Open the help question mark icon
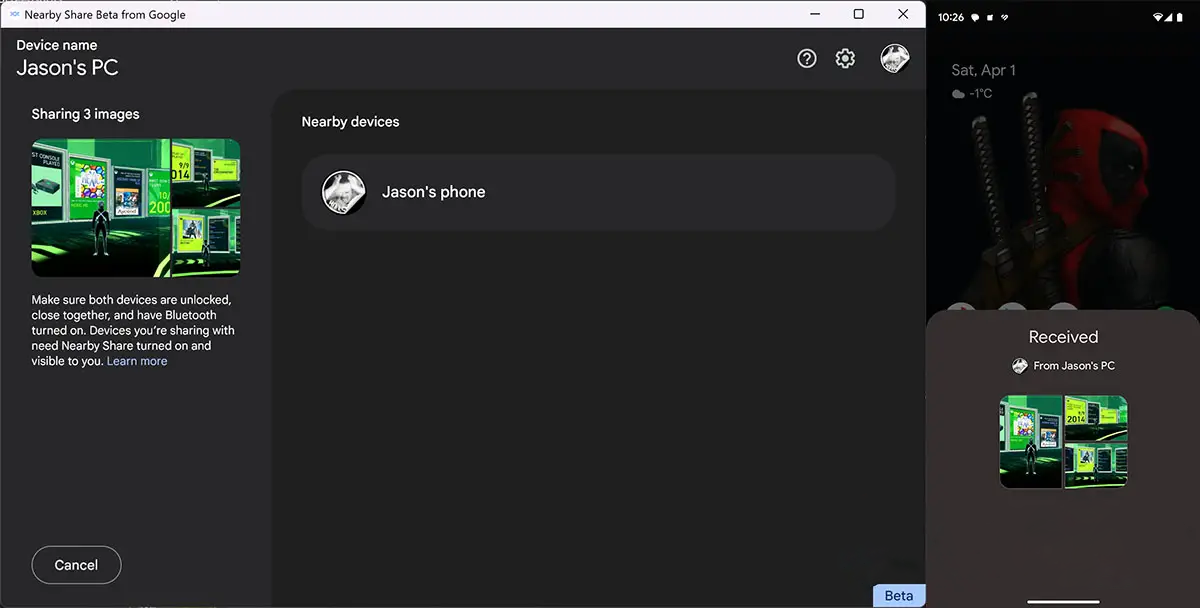 (x=807, y=59)
